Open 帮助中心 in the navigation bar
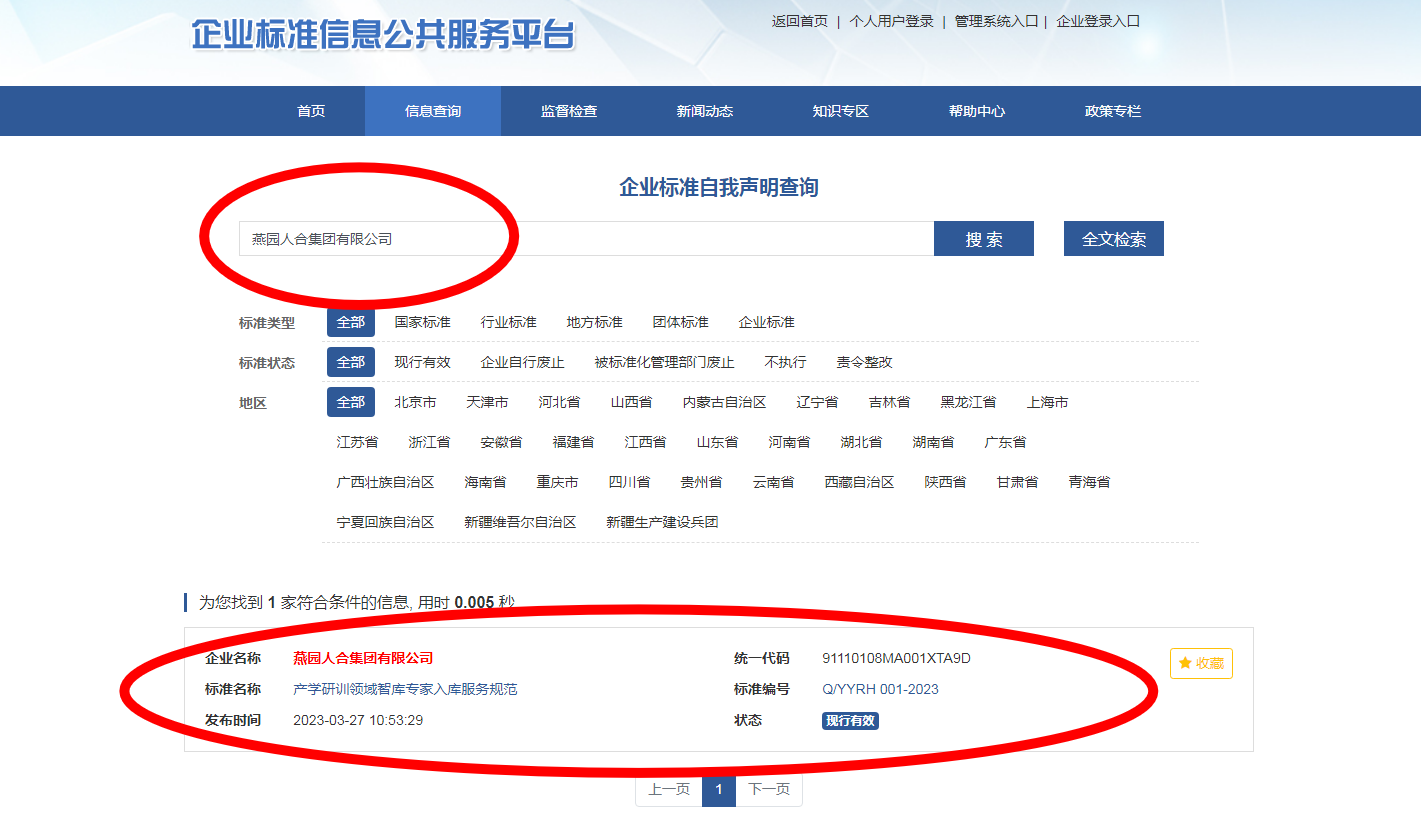Image resolution: width=1421 pixels, height=827 pixels. pos(977,111)
